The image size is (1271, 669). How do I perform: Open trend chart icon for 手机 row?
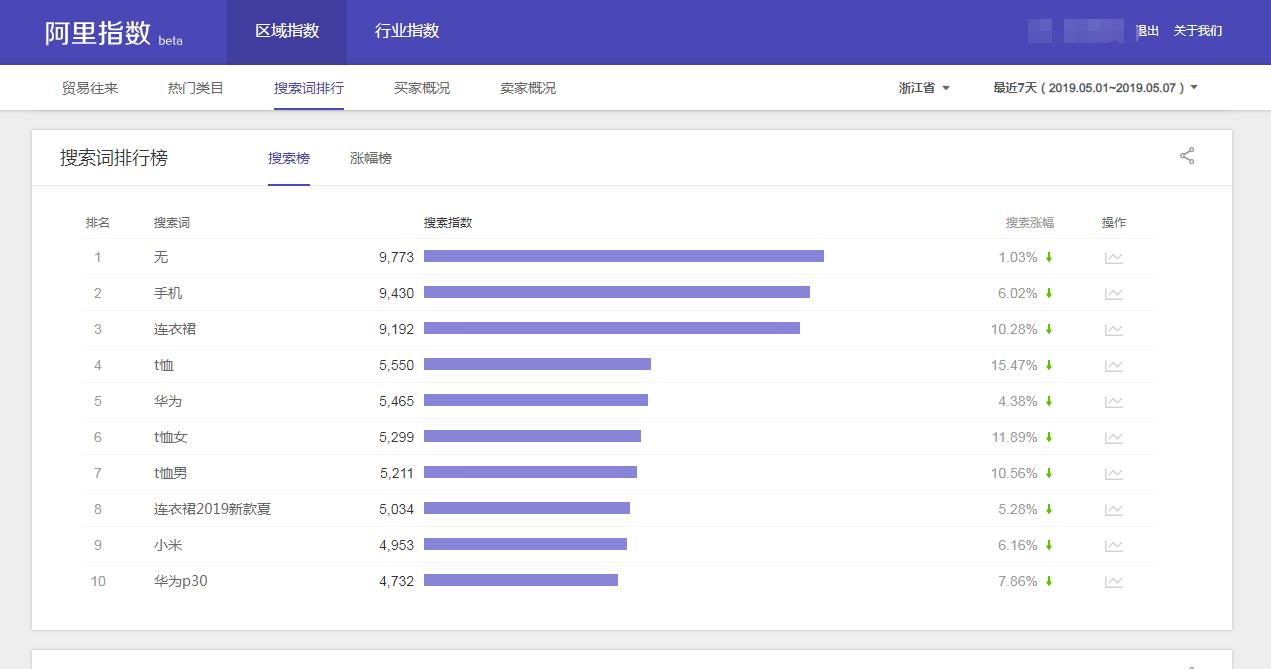point(1113,294)
